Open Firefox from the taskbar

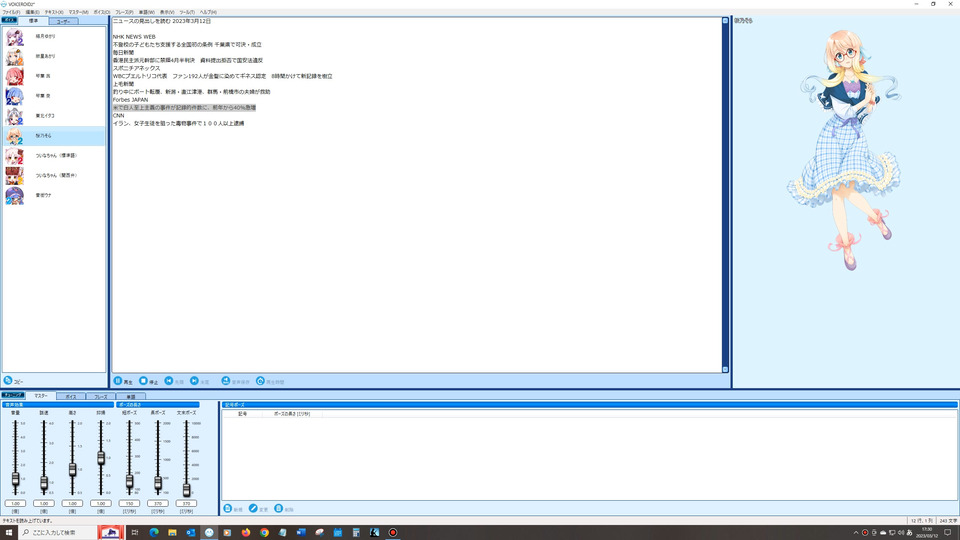pos(246,532)
